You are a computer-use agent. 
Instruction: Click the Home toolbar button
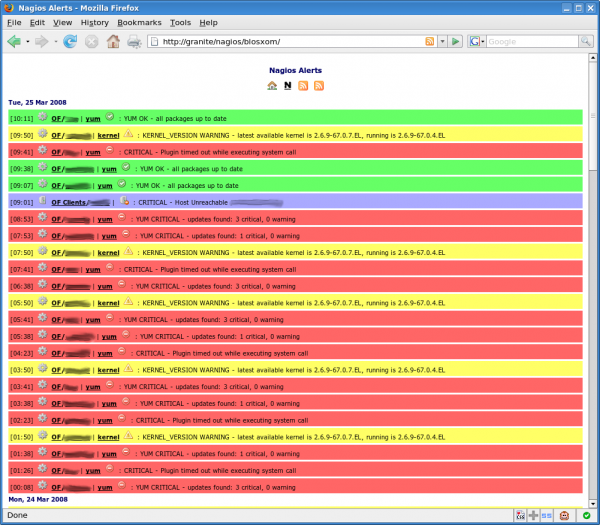(113, 42)
